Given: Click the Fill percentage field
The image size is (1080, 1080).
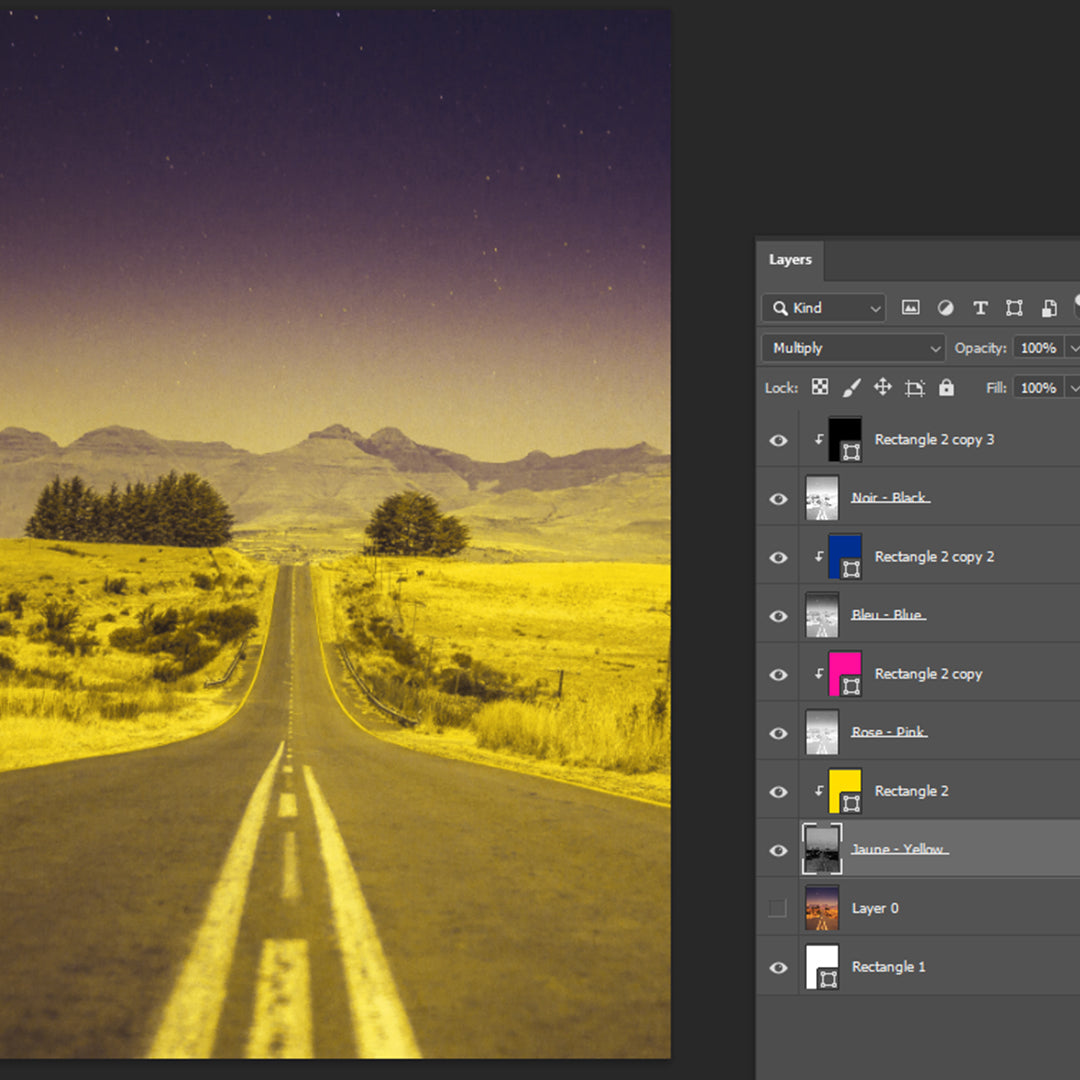Looking at the screenshot, I should (x=1038, y=388).
